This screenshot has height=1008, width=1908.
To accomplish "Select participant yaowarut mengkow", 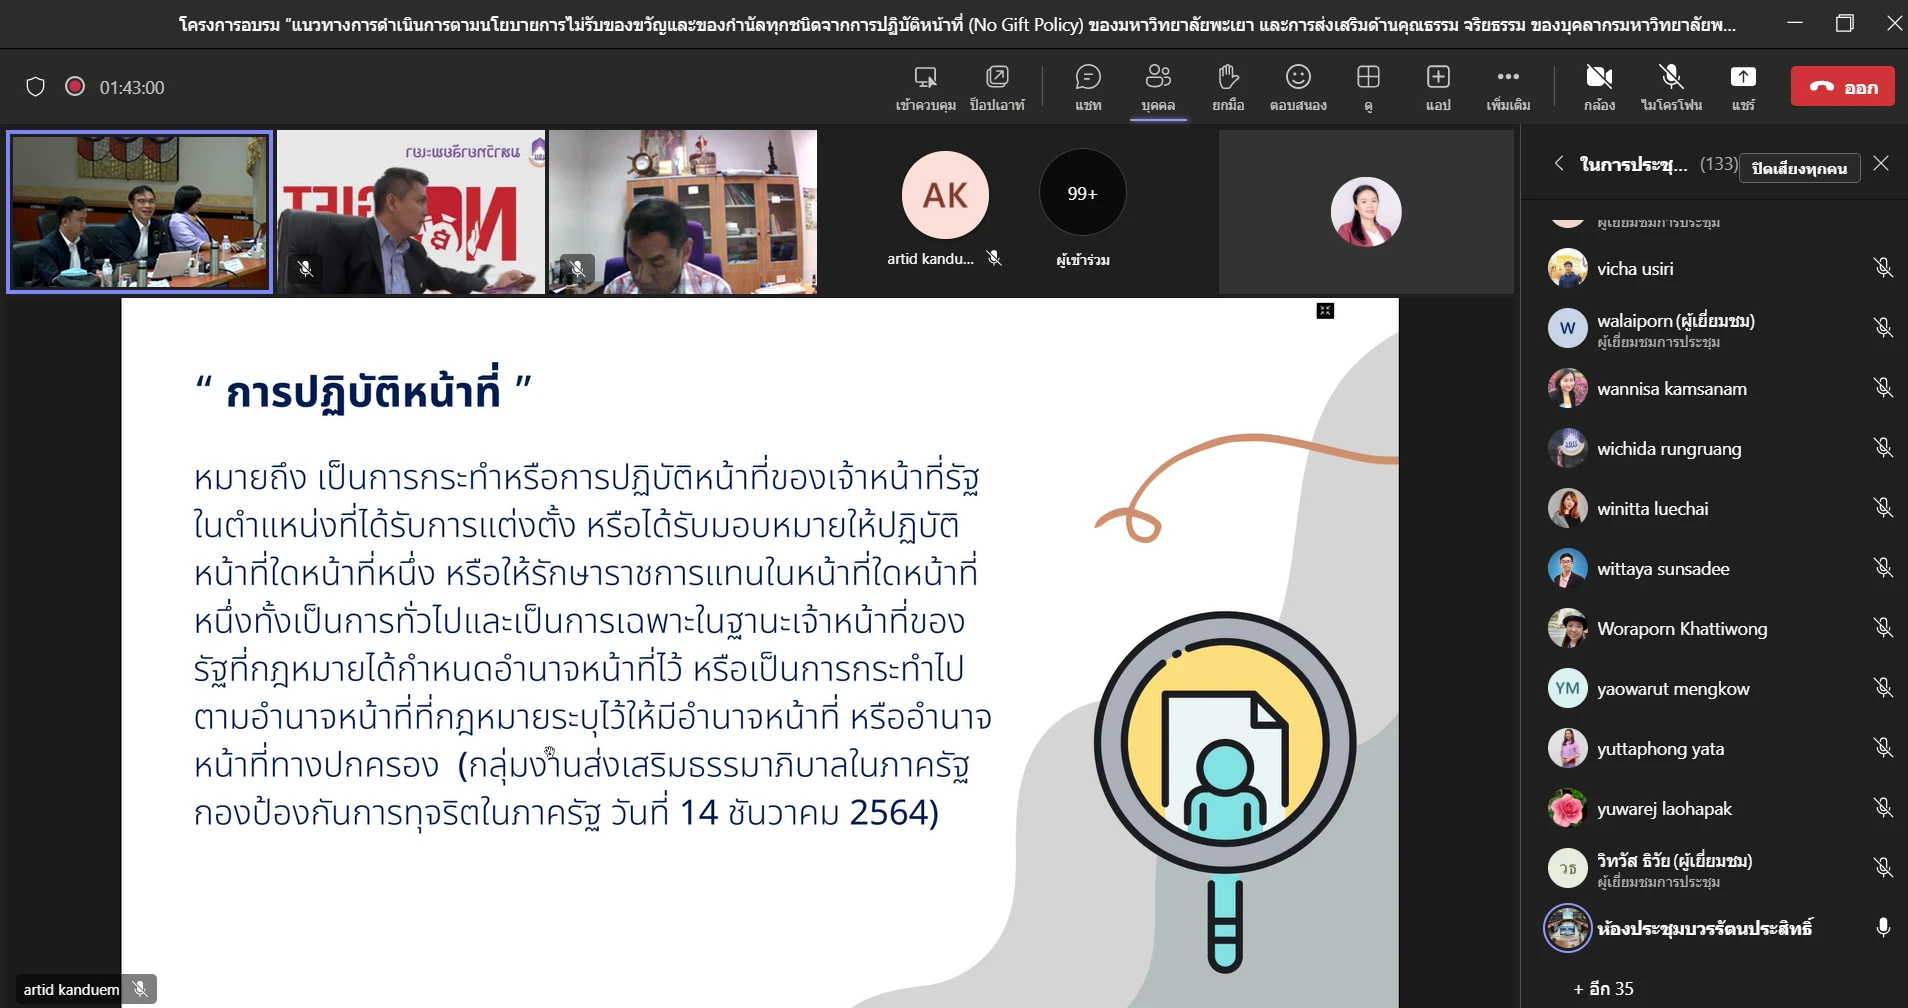I will pos(1714,688).
